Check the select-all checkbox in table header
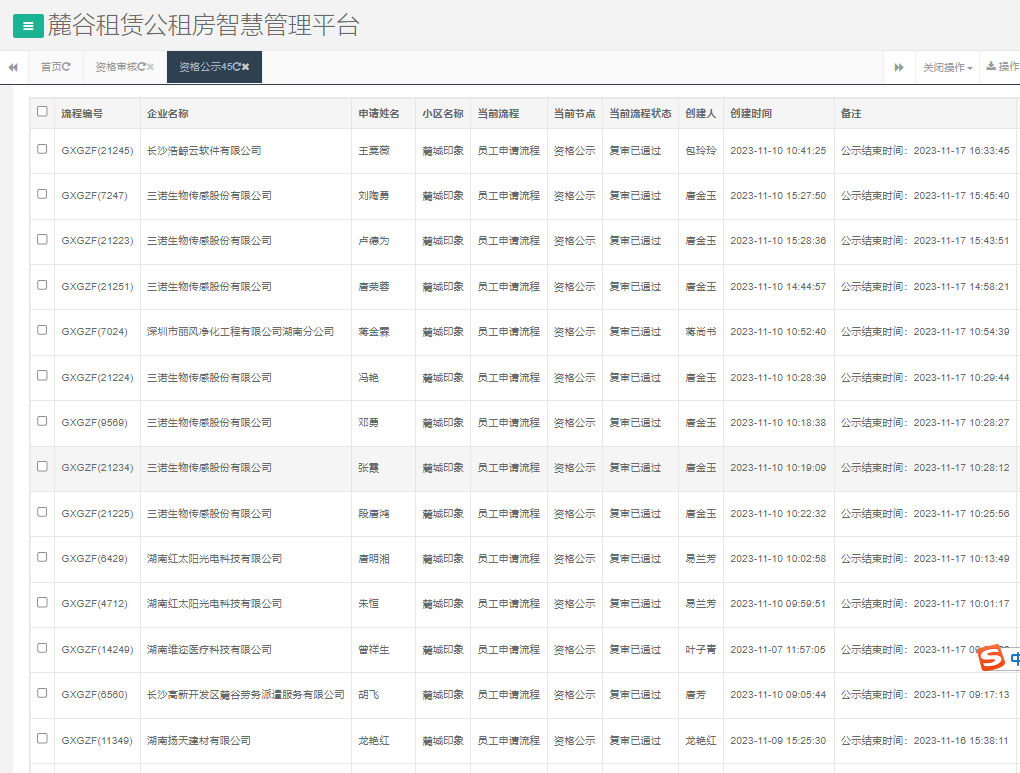This screenshot has width=1020, height=773. pos(40,113)
